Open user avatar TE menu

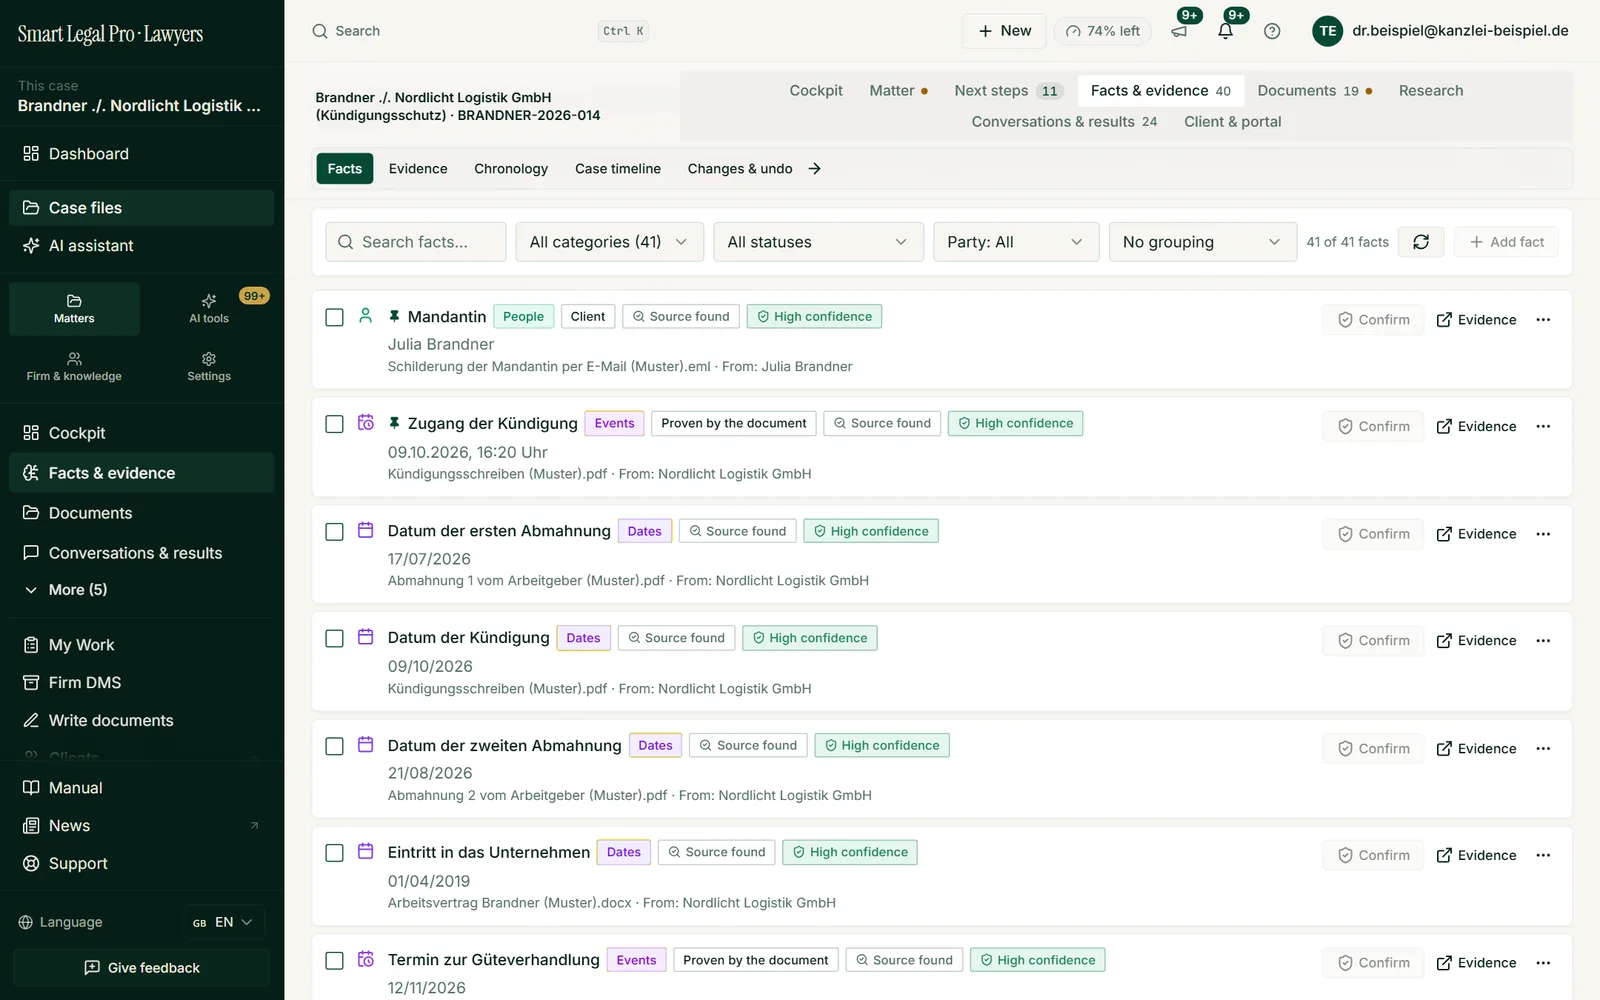[1327, 31]
